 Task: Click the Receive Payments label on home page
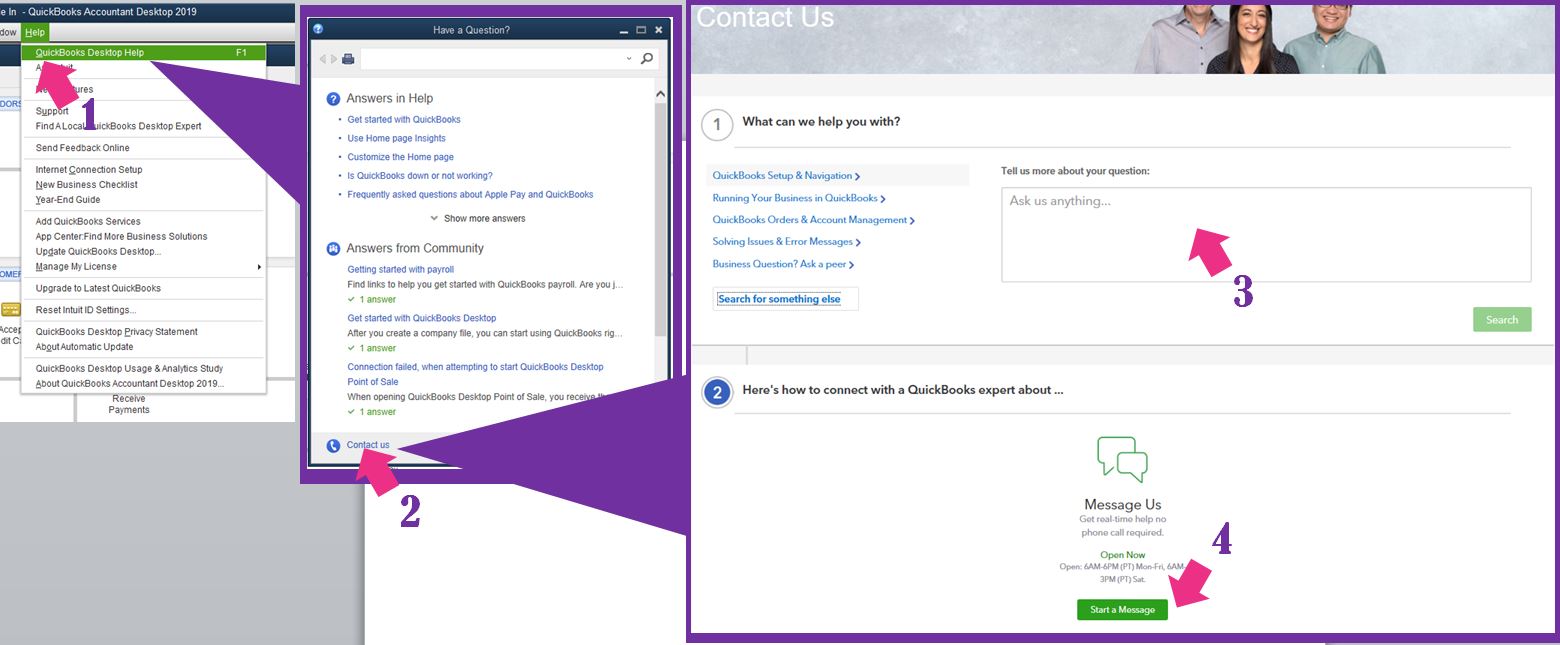(x=129, y=404)
